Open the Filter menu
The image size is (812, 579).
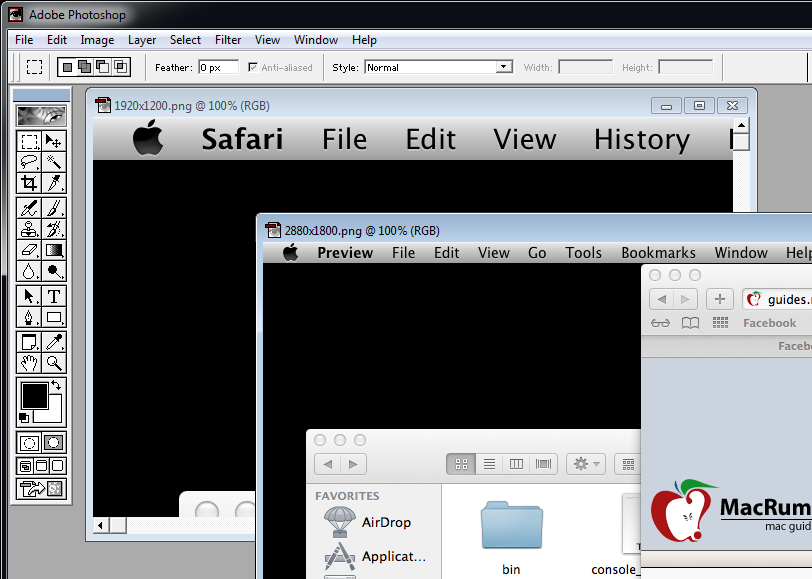point(228,40)
